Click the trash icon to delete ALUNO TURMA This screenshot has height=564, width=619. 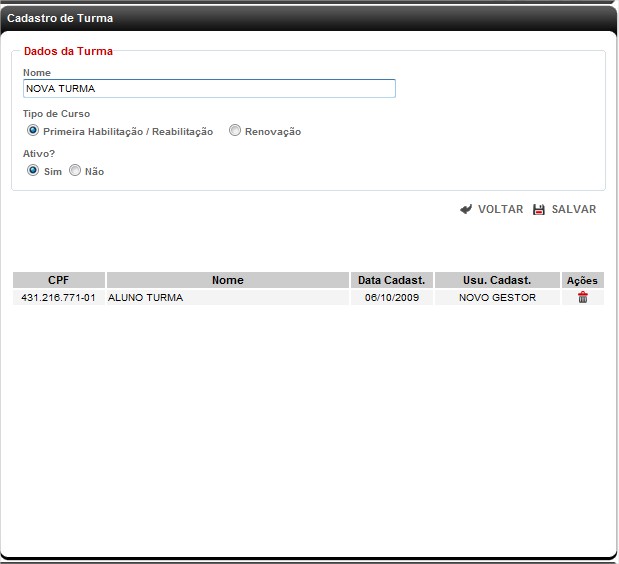point(582,297)
